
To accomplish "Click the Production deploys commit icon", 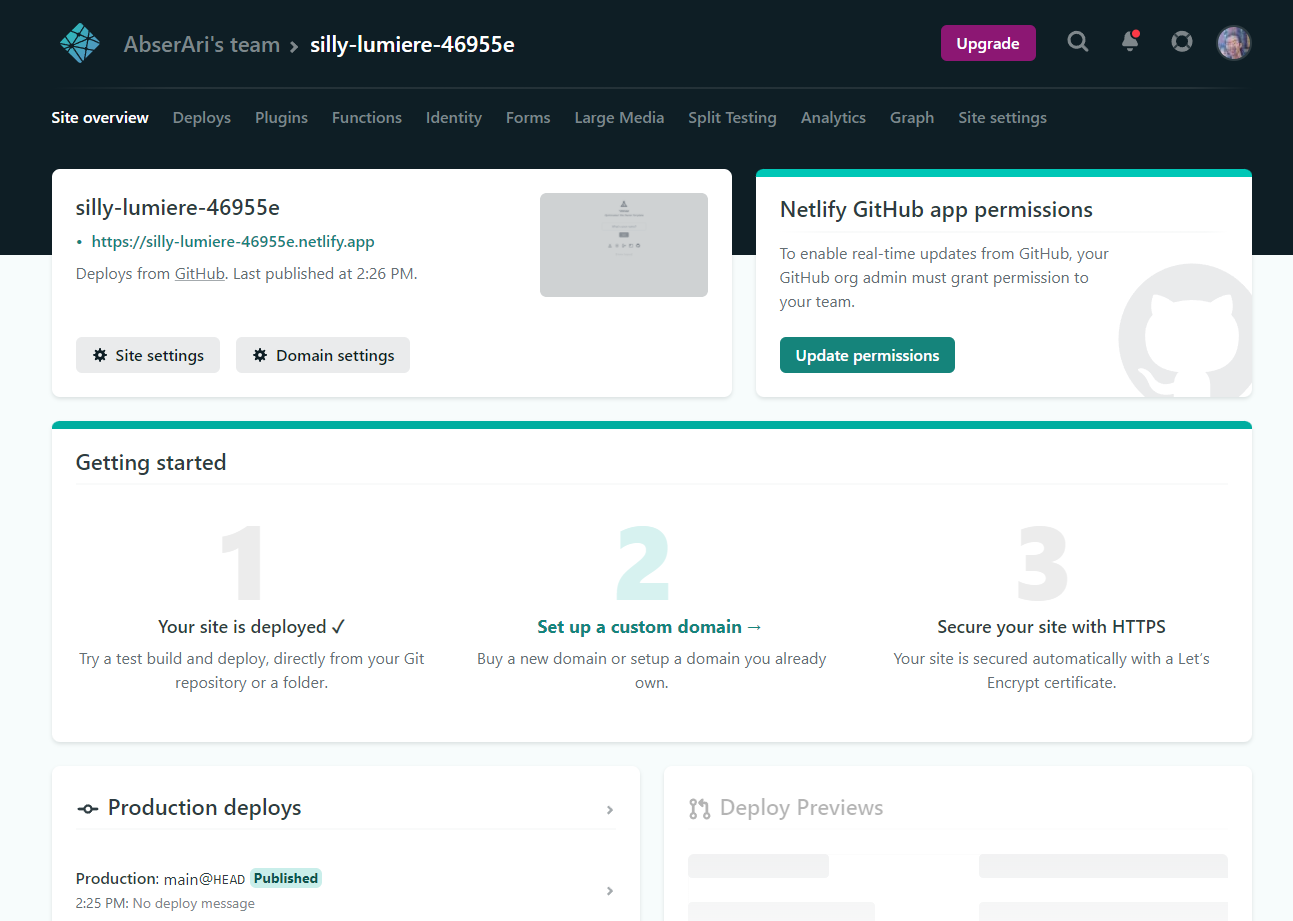I will (88, 809).
